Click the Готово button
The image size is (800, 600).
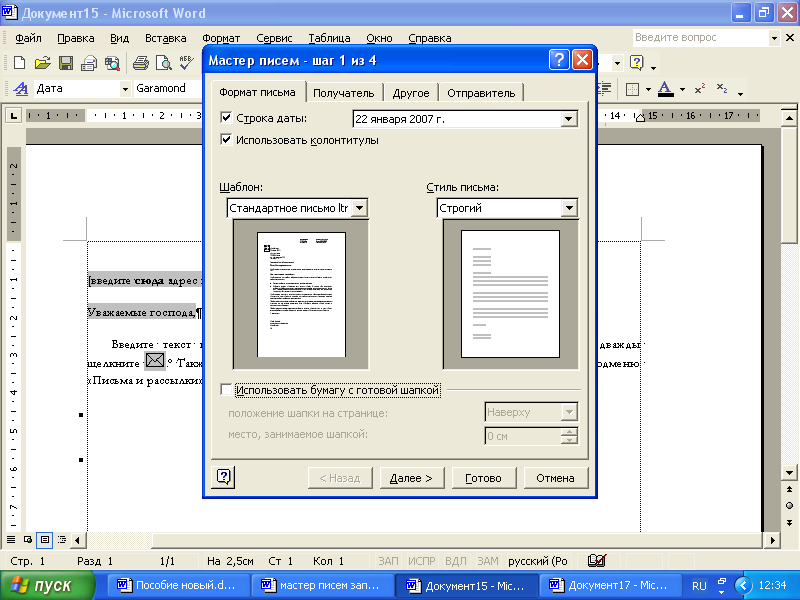(x=483, y=478)
